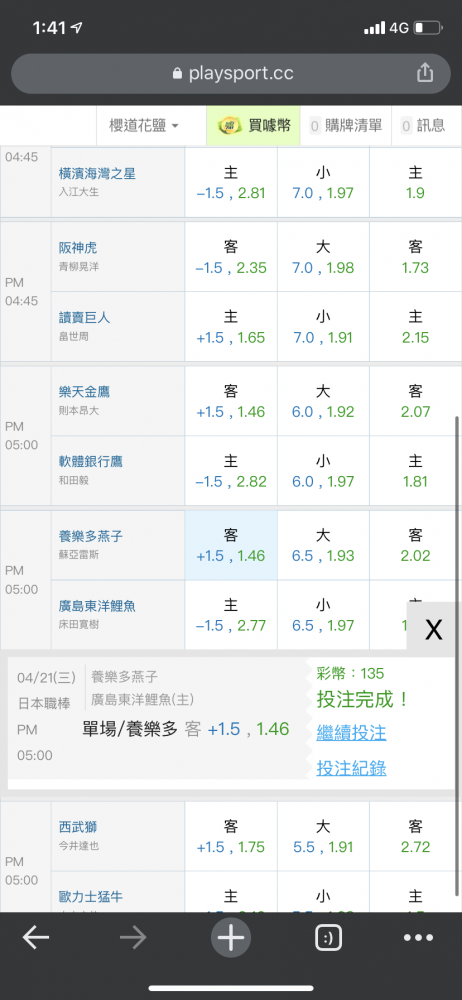Open the 買噱幣 tab

[x=253, y=126]
